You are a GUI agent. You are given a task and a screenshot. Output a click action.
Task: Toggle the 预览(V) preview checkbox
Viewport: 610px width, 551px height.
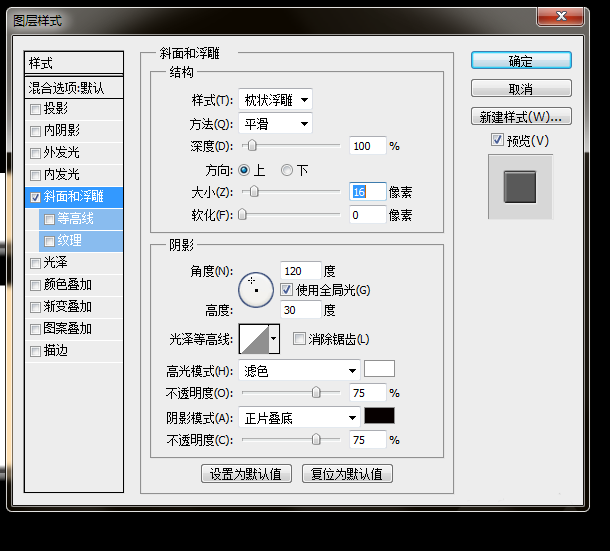tap(497, 140)
